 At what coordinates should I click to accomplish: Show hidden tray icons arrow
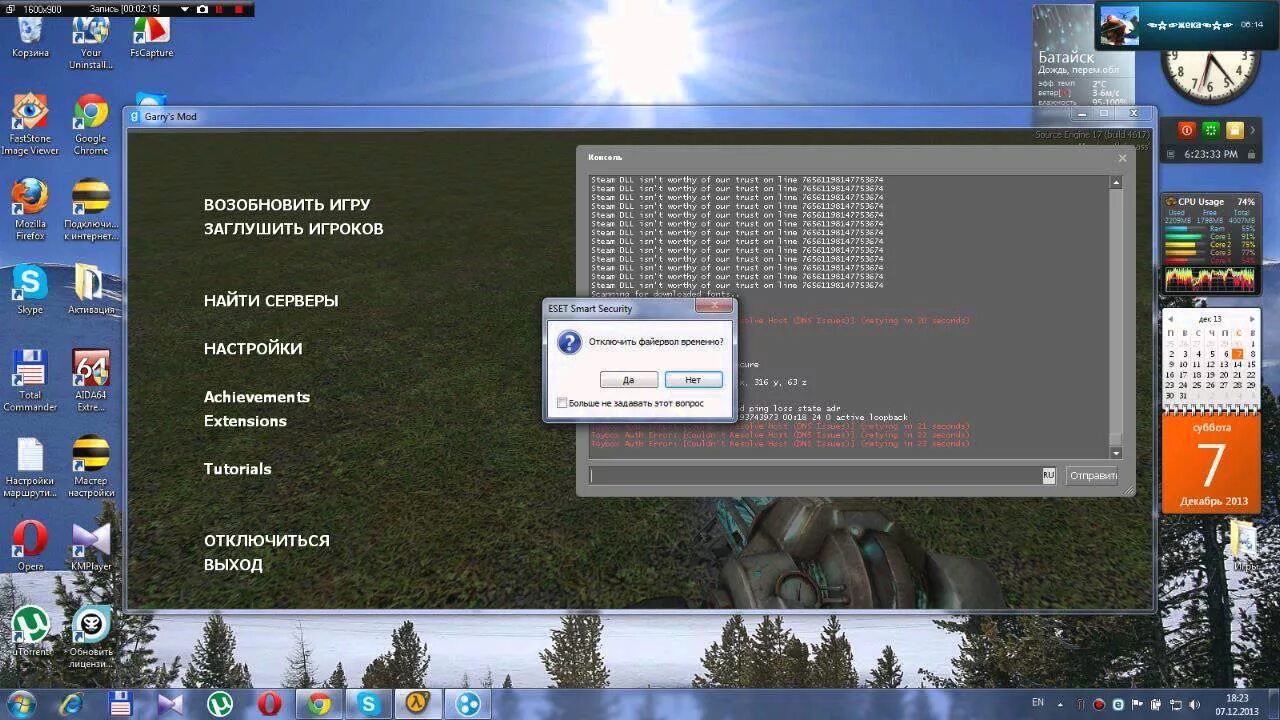point(1061,704)
